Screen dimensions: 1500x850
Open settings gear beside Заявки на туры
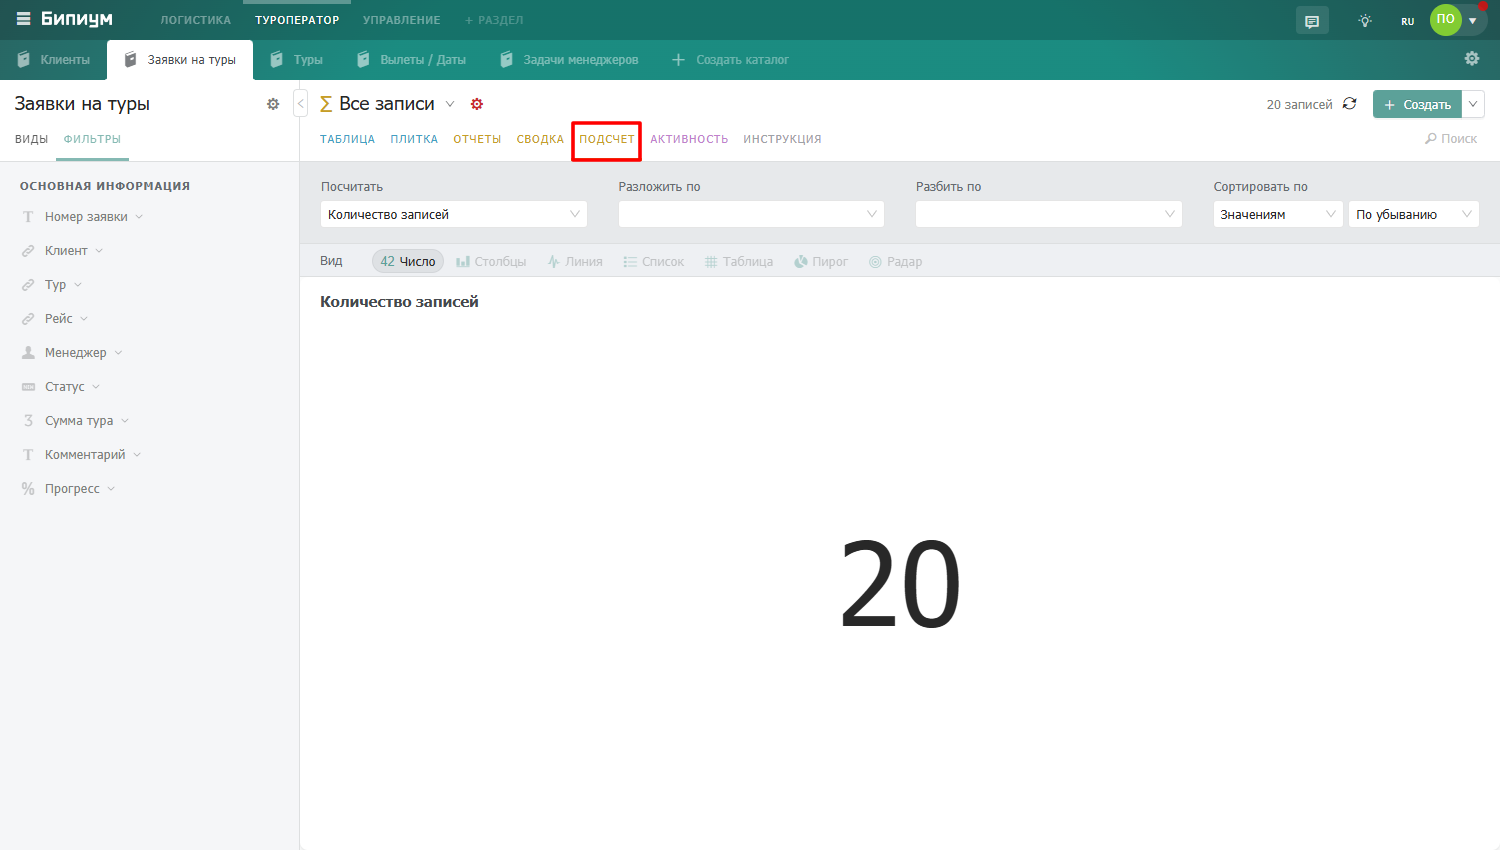point(273,104)
